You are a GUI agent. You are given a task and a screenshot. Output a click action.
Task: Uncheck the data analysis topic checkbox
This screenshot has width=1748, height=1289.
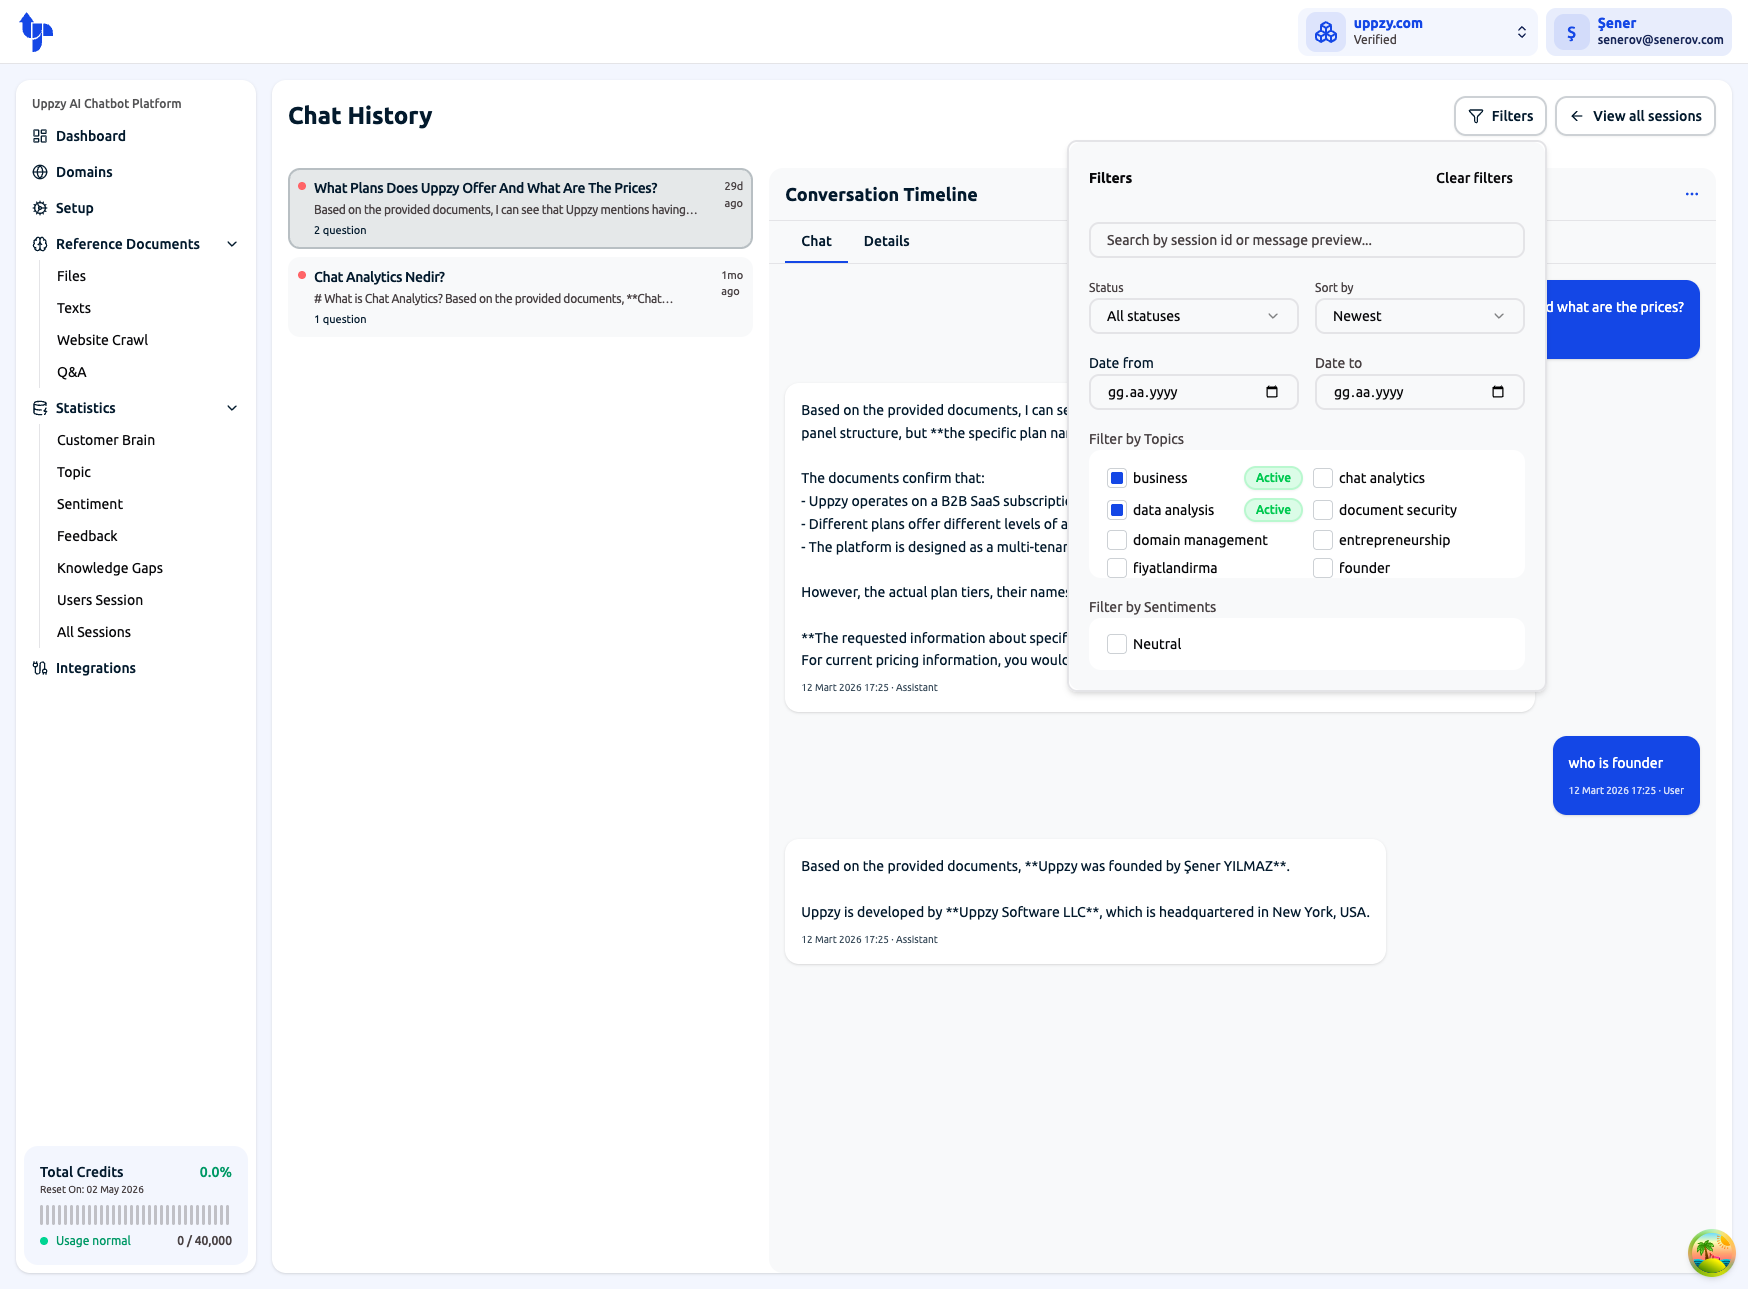coord(1117,510)
